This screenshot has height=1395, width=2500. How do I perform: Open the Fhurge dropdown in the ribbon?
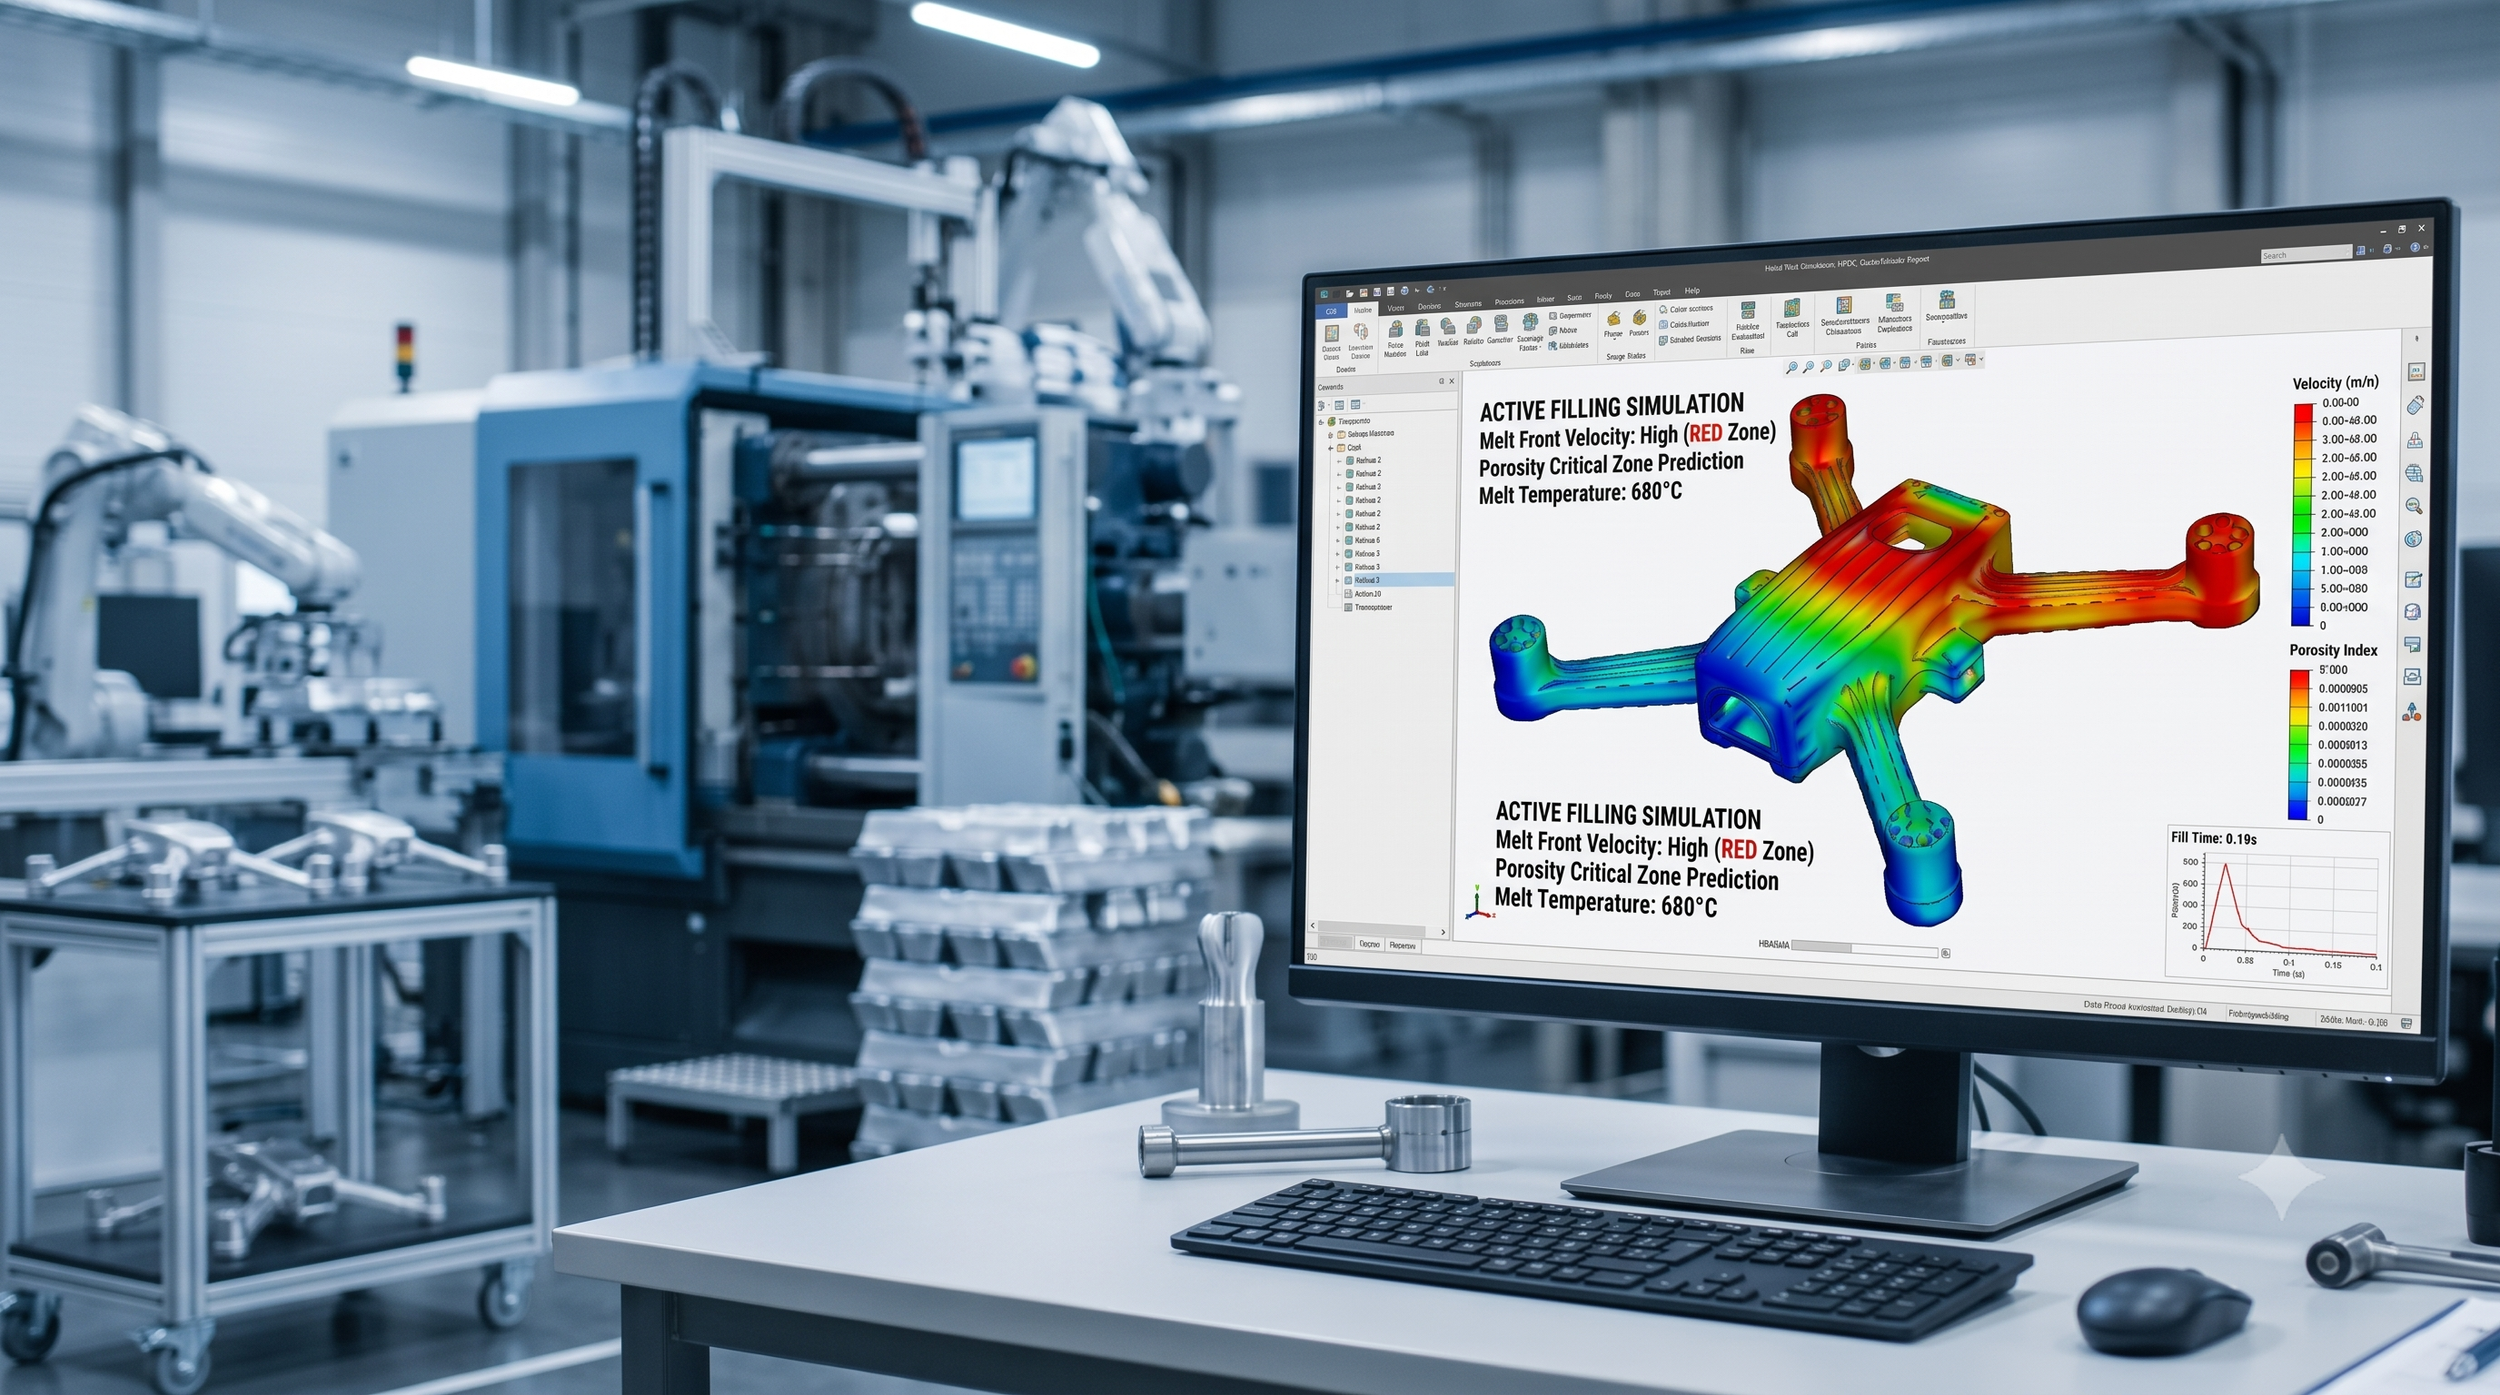pos(1613,325)
